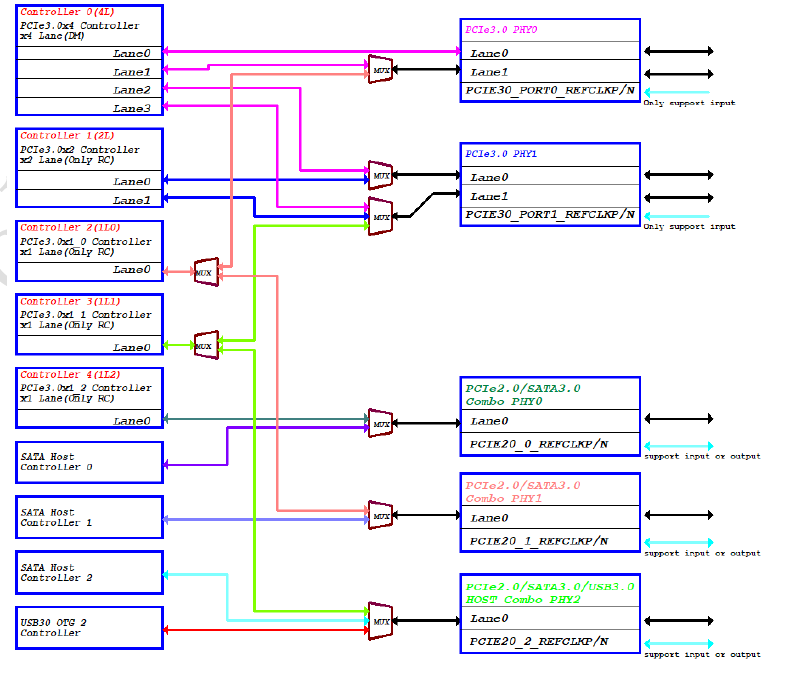Select the "PCIe3.0 PHY1" title
The image size is (809, 675).
(501, 154)
